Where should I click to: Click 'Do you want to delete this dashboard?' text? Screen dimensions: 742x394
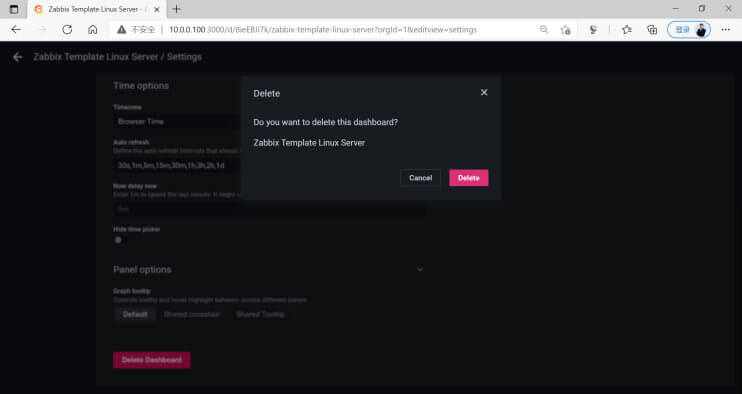click(x=326, y=122)
